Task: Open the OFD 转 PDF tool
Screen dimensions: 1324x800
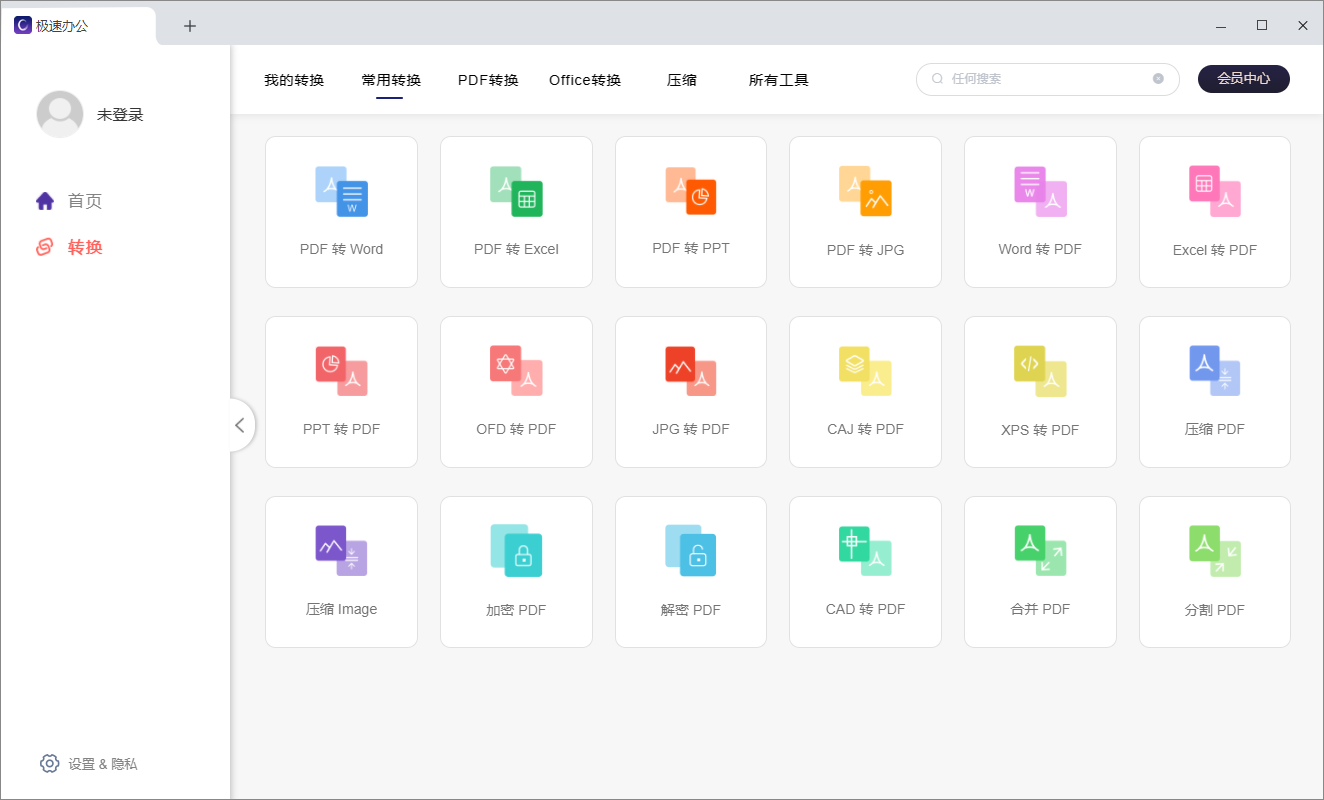Action: tap(516, 392)
